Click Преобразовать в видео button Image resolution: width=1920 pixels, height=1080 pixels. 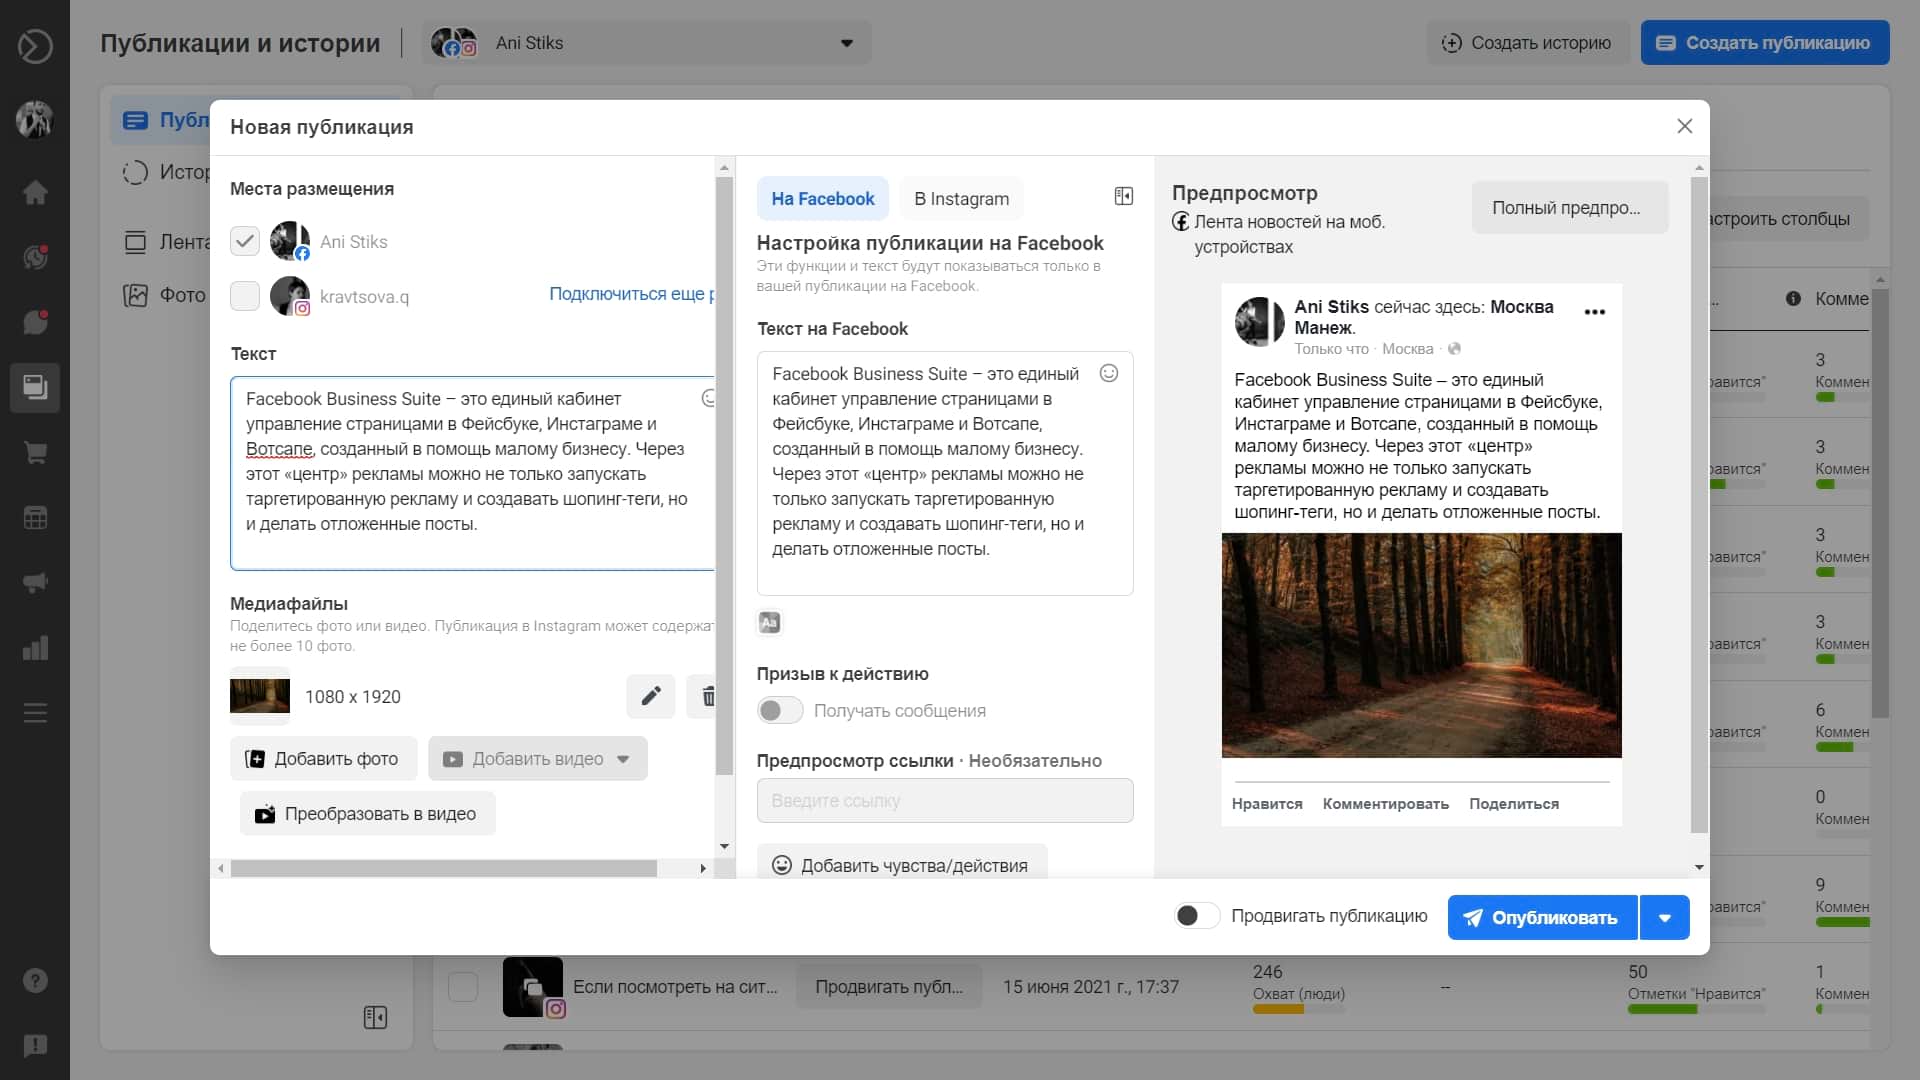(x=367, y=814)
